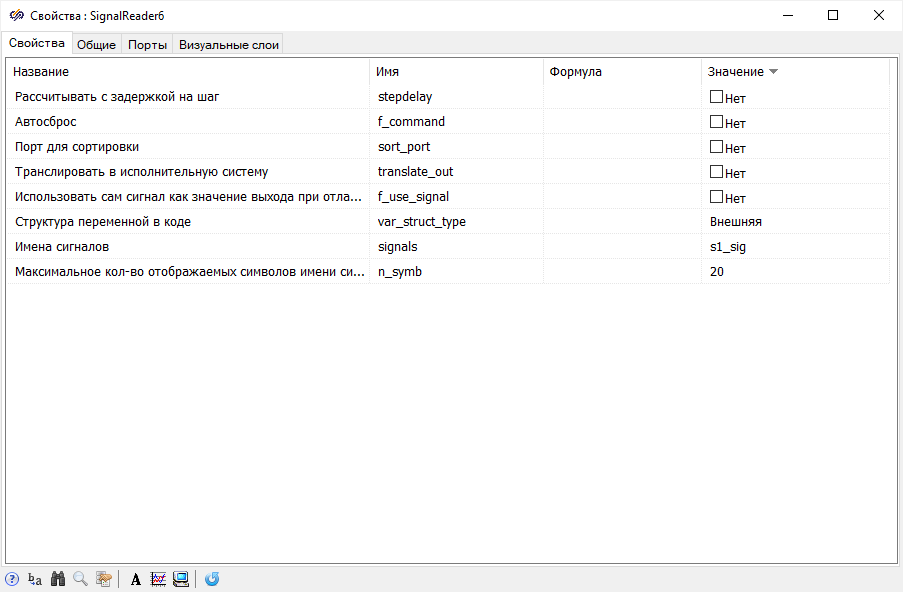Switch to the Визуальные слои tab
Viewport: 903px width, 592px height.
[229, 45]
